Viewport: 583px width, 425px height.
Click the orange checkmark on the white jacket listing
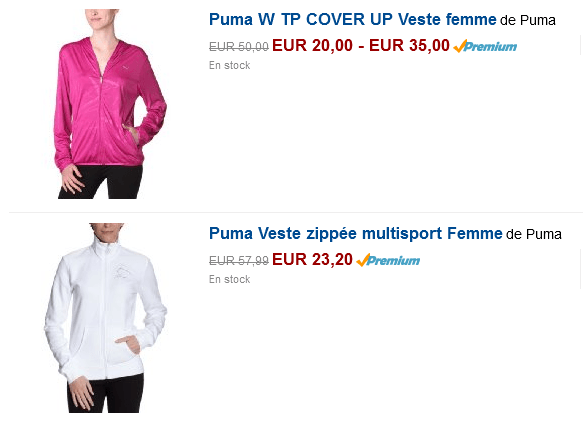pyautogui.click(x=363, y=260)
